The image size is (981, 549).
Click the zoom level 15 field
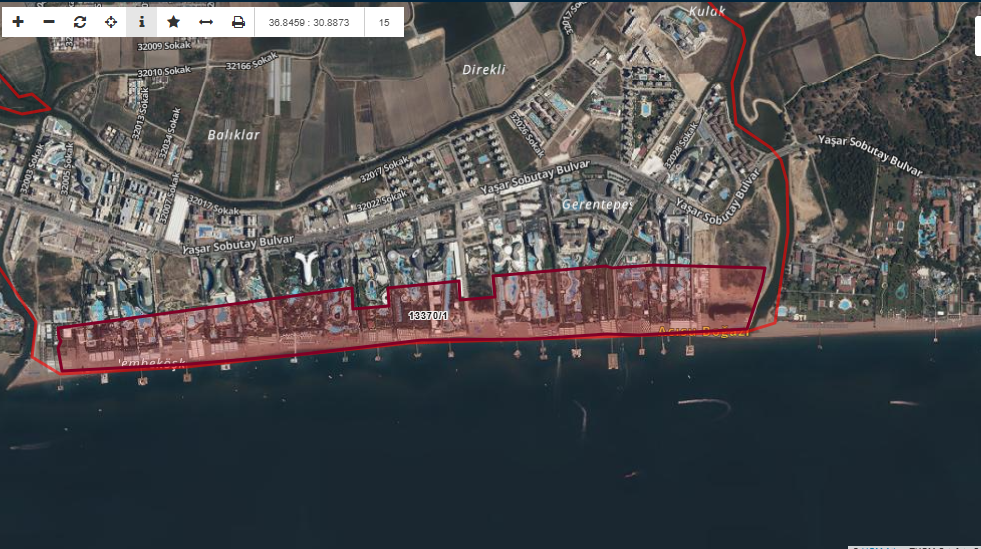384,22
